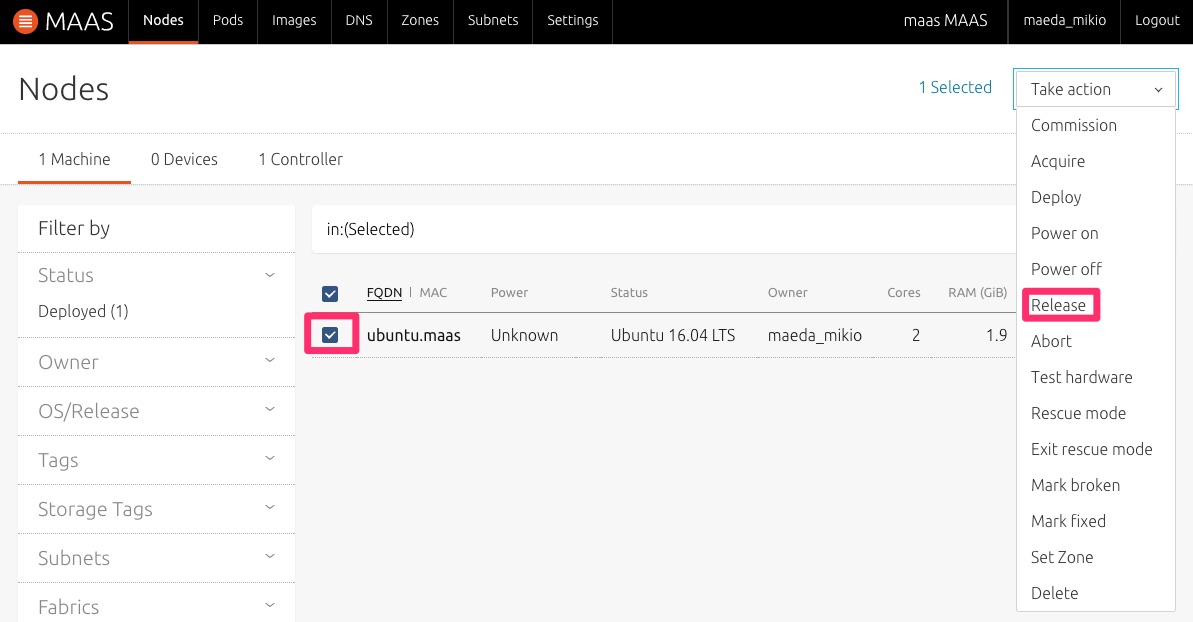The height and width of the screenshot is (622, 1193).
Task: Switch to the 1 Controller tab
Action: [x=300, y=159]
